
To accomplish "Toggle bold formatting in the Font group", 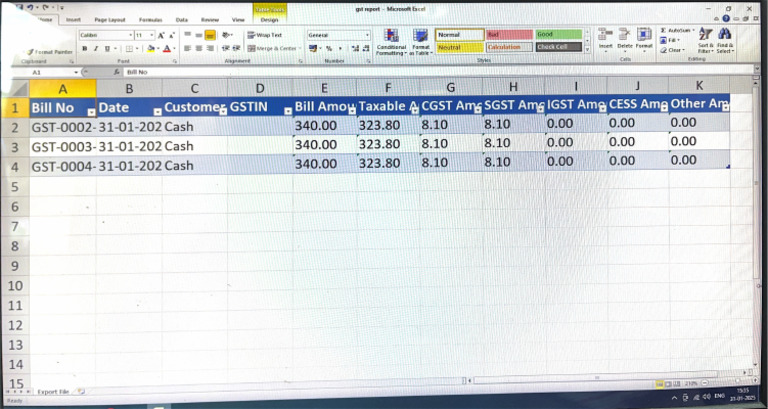I will pyautogui.click(x=85, y=48).
